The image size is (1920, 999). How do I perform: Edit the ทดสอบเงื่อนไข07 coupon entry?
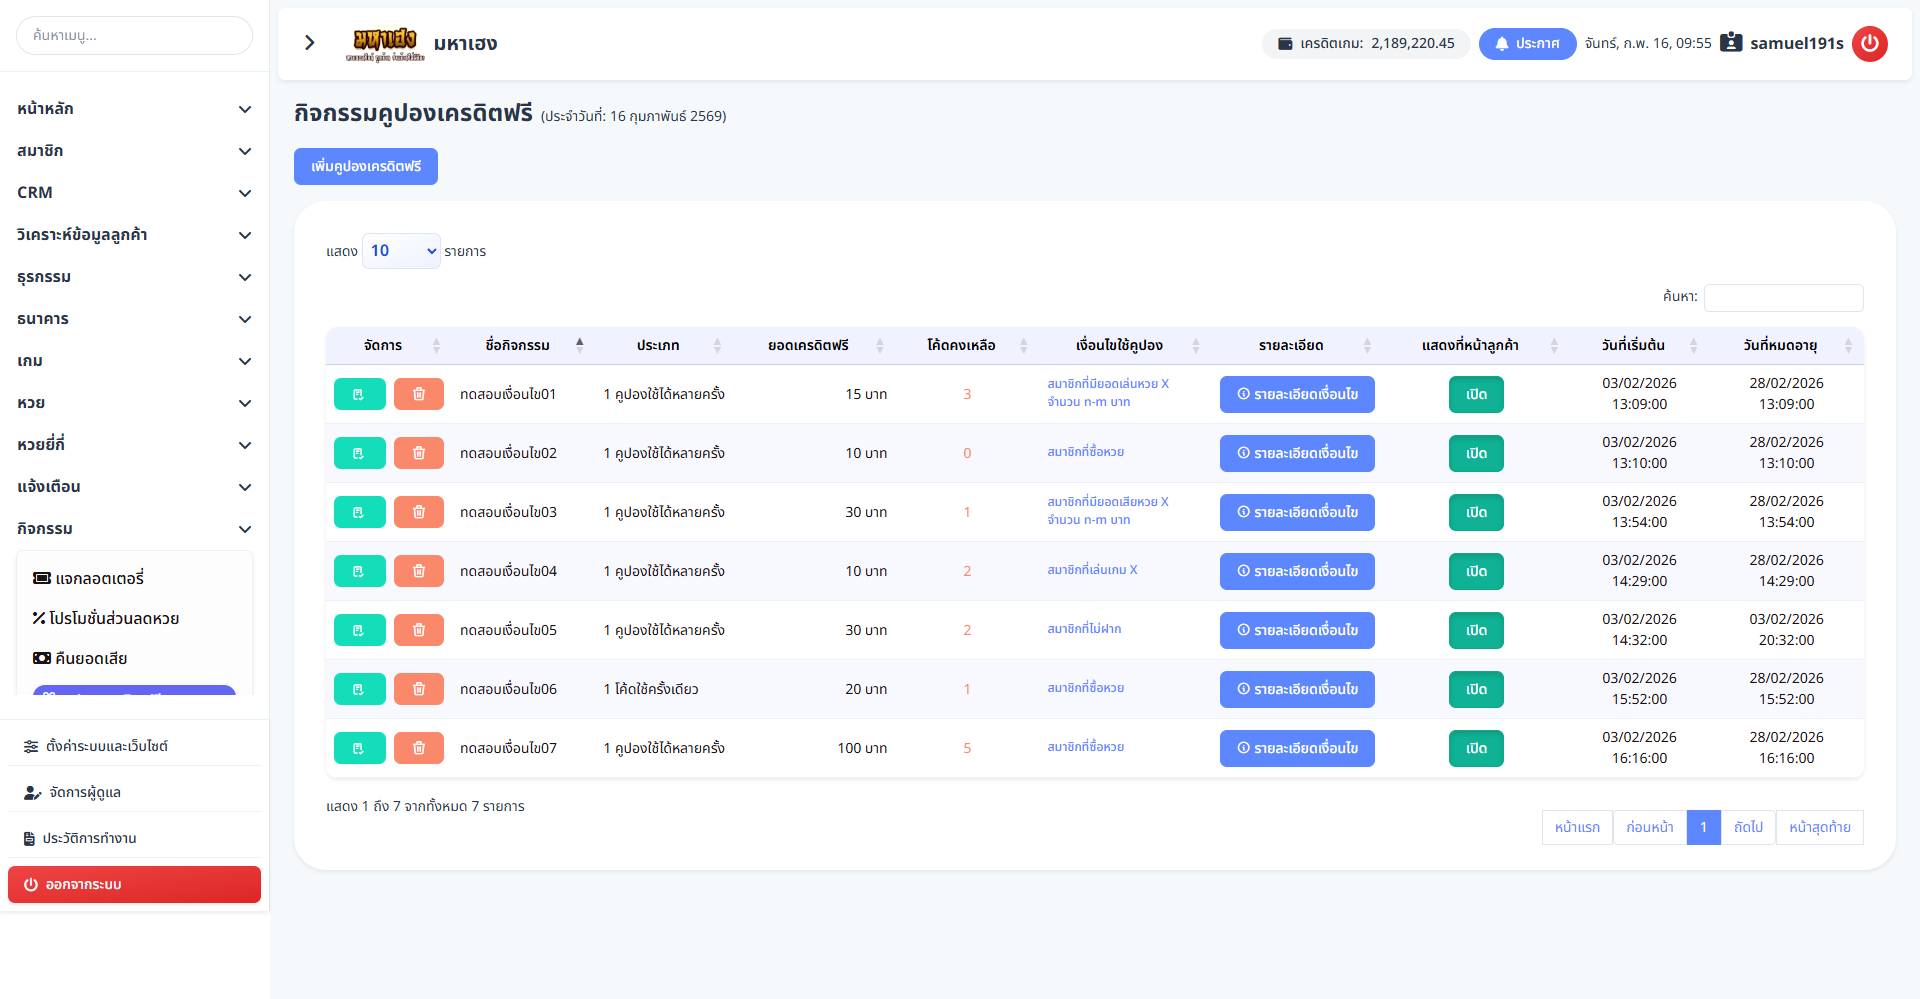pos(359,748)
